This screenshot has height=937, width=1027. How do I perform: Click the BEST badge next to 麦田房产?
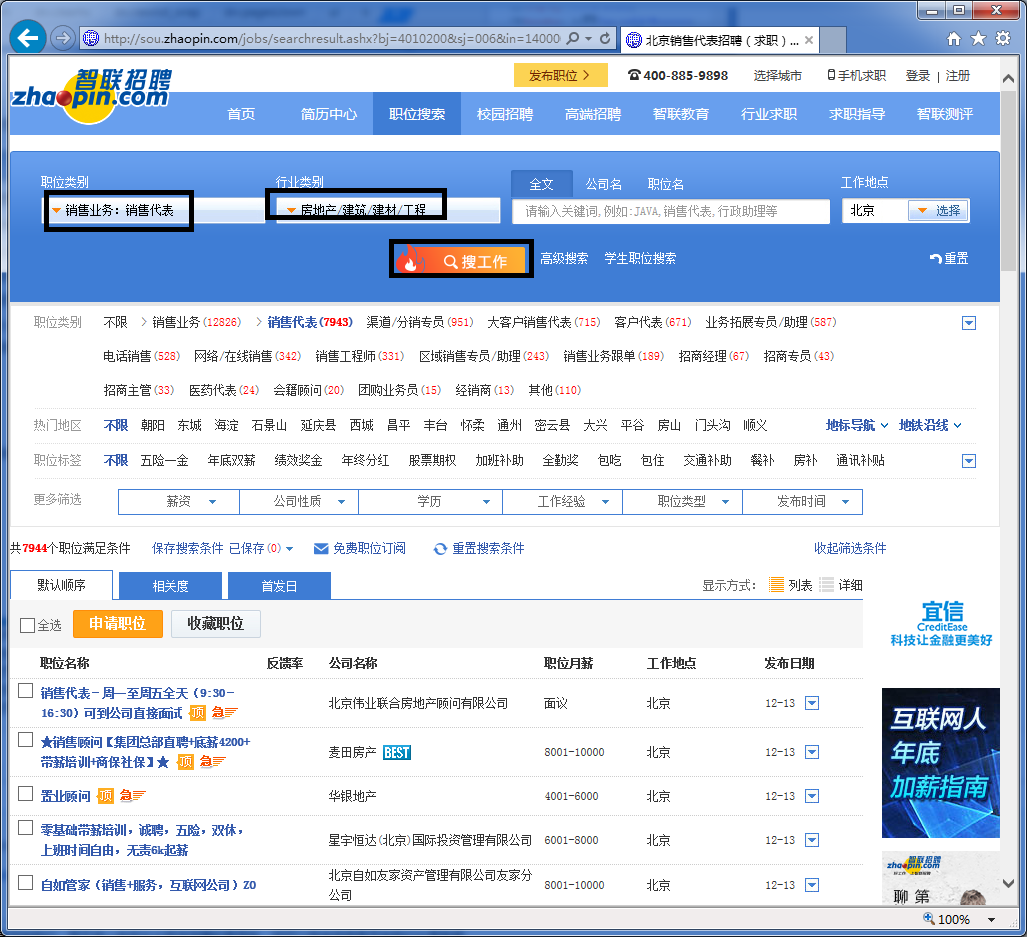coord(397,752)
